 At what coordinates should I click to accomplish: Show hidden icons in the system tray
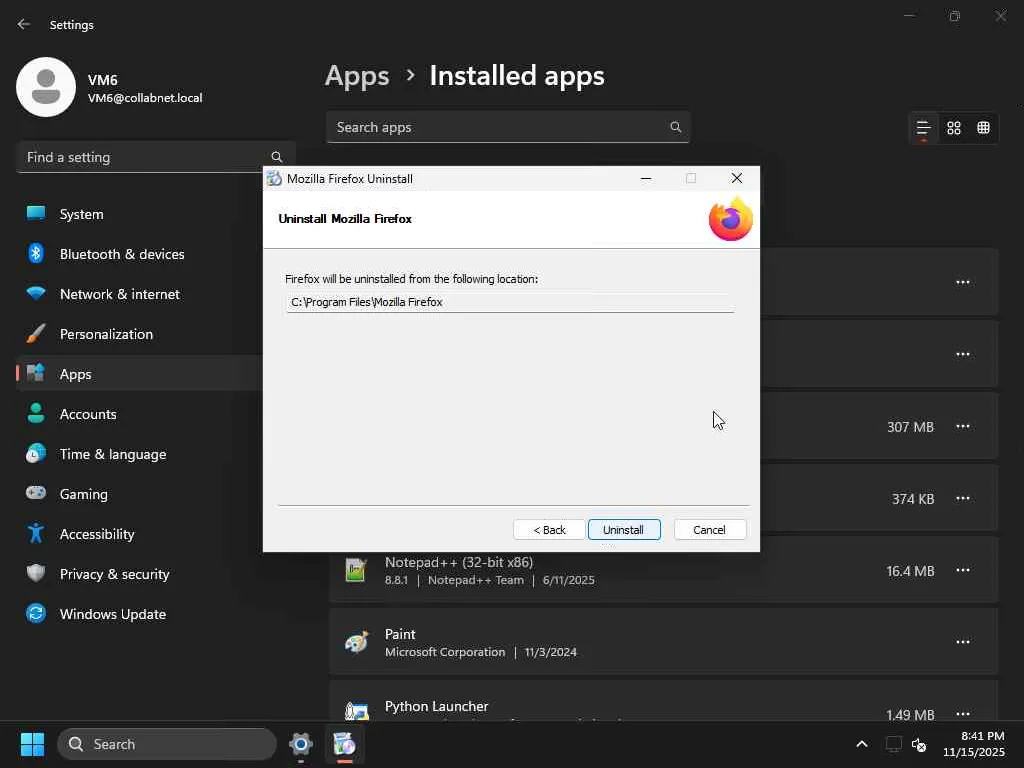[x=861, y=744]
